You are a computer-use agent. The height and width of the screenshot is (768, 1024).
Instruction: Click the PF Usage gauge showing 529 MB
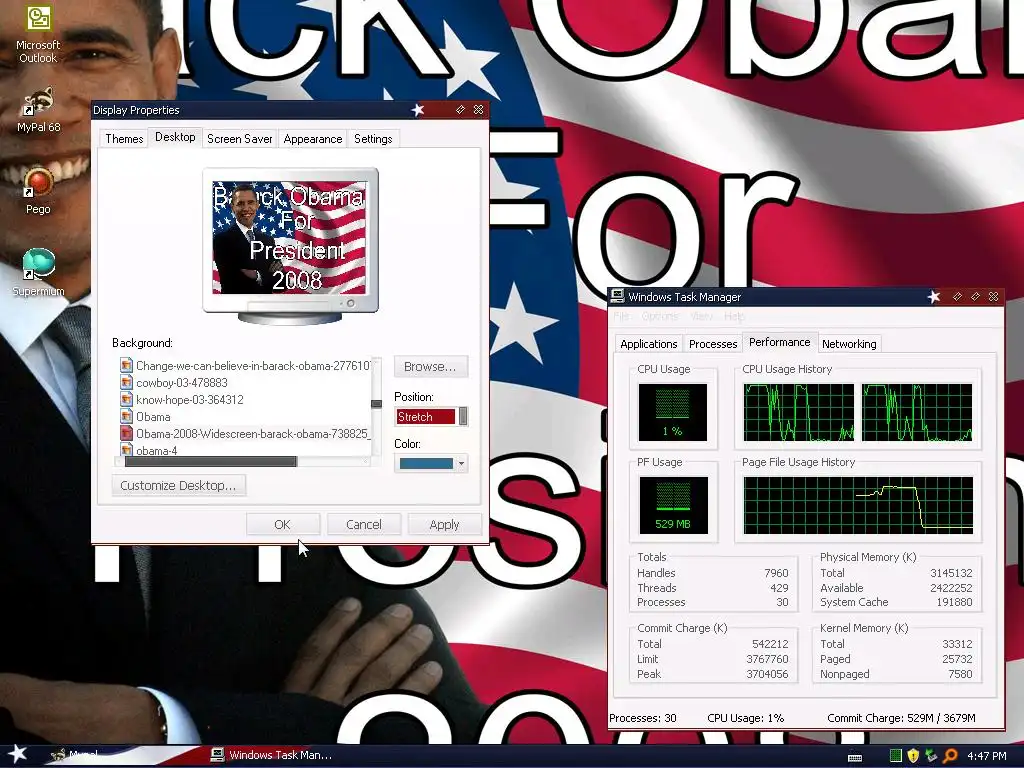pos(673,505)
